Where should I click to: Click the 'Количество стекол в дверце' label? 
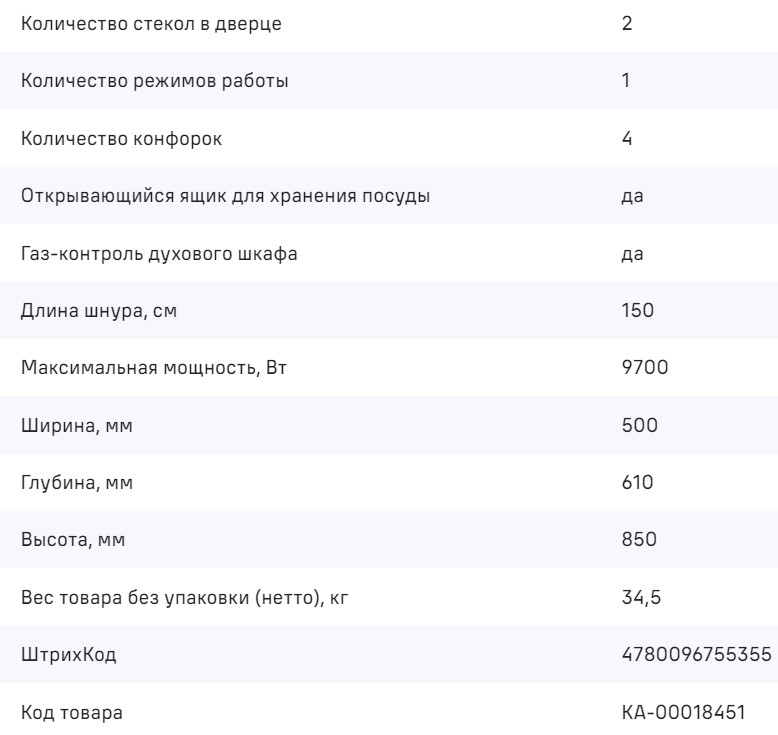point(151,23)
